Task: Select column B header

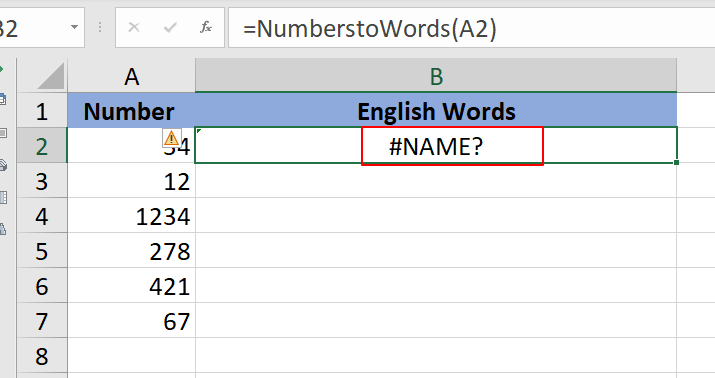Action: (x=436, y=76)
